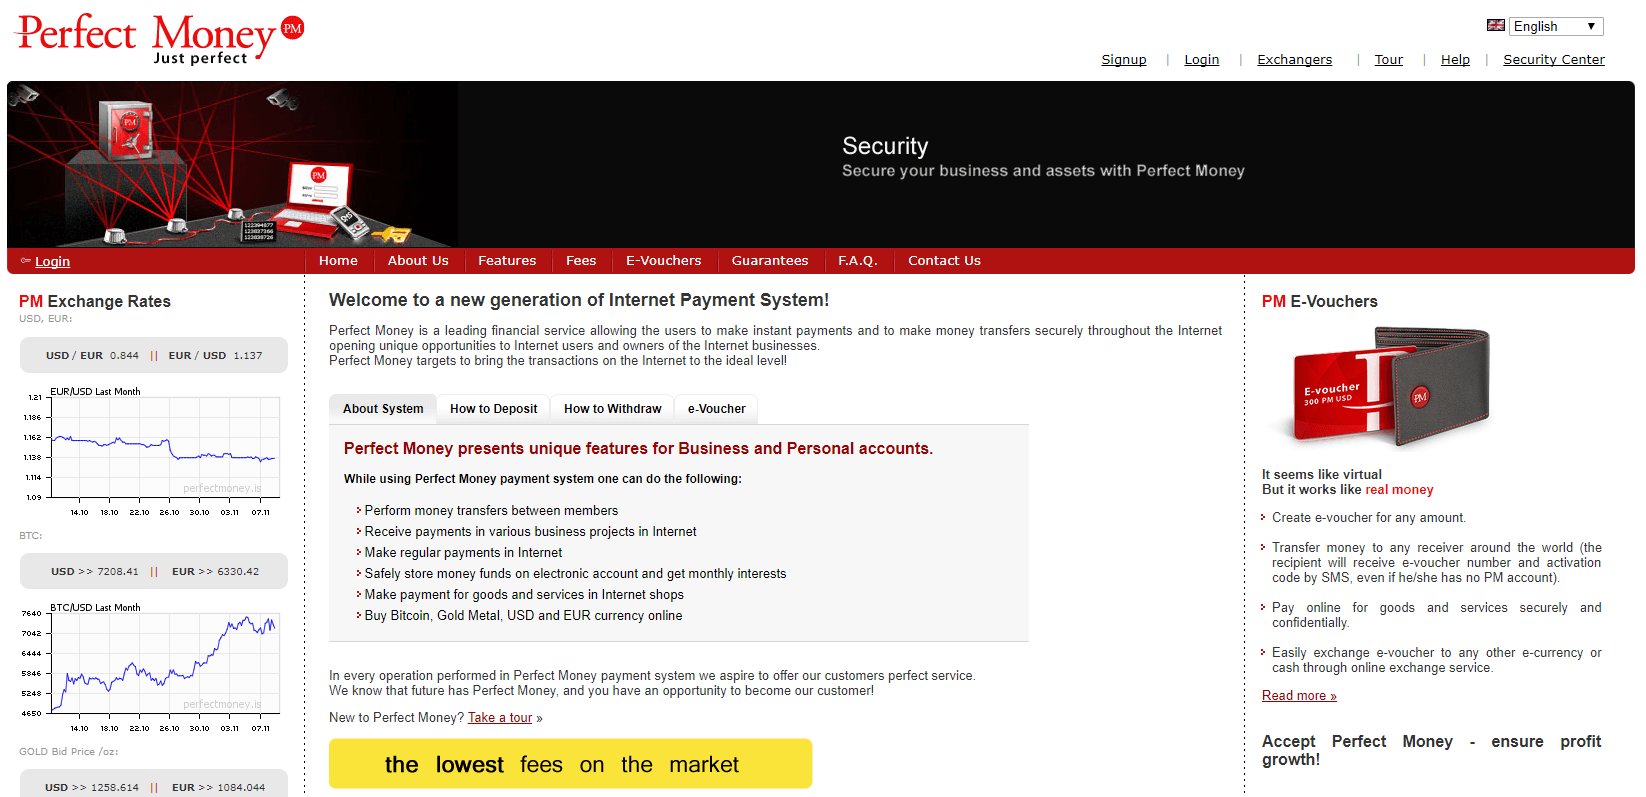Click the BTC USD 7208.41 rate
The height and width of the screenshot is (797, 1646).
[95, 572]
